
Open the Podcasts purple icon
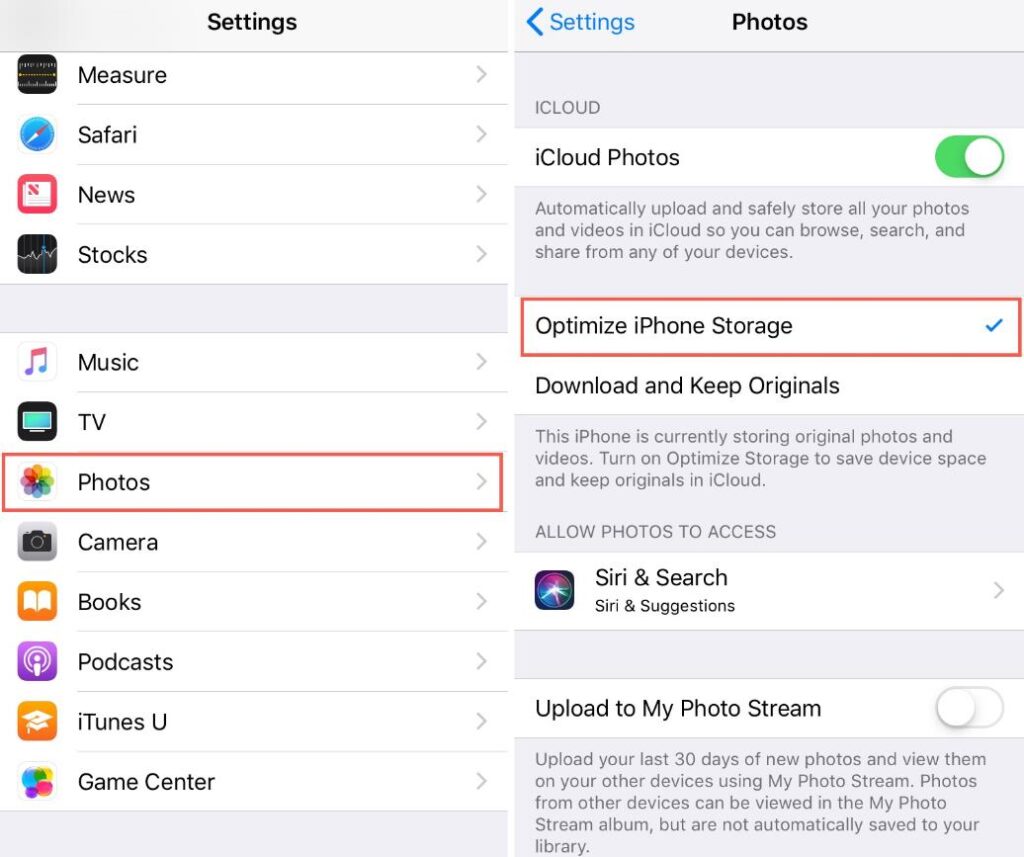(37, 661)
